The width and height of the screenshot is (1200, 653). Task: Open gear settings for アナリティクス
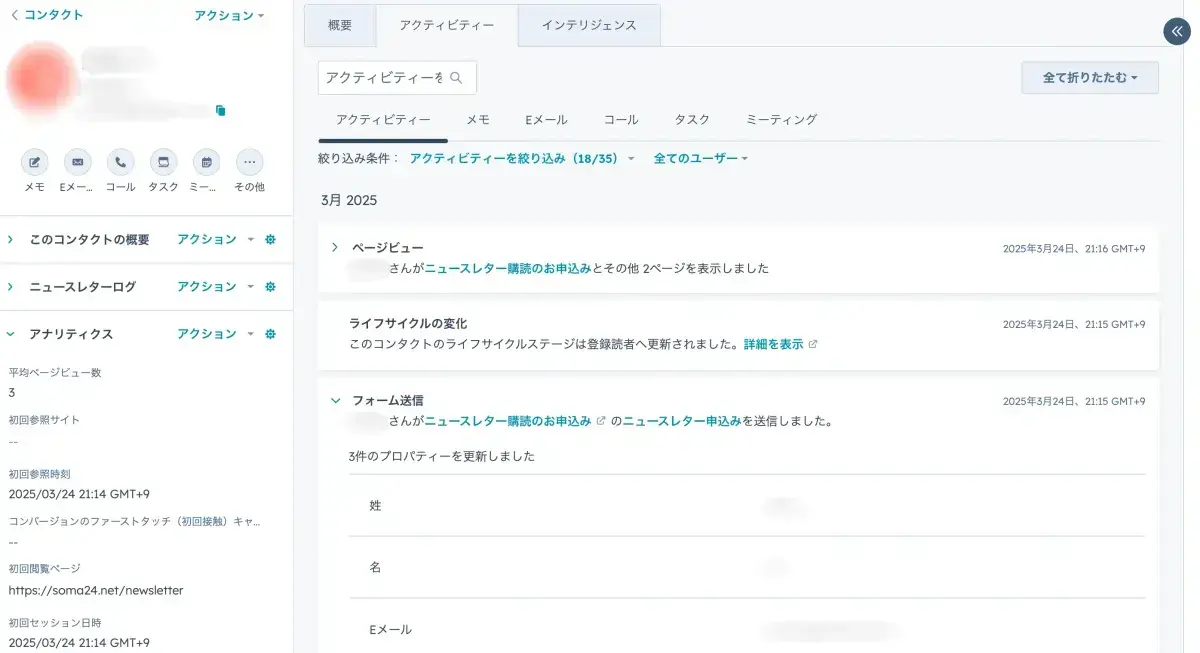click(x=270, y=334)
